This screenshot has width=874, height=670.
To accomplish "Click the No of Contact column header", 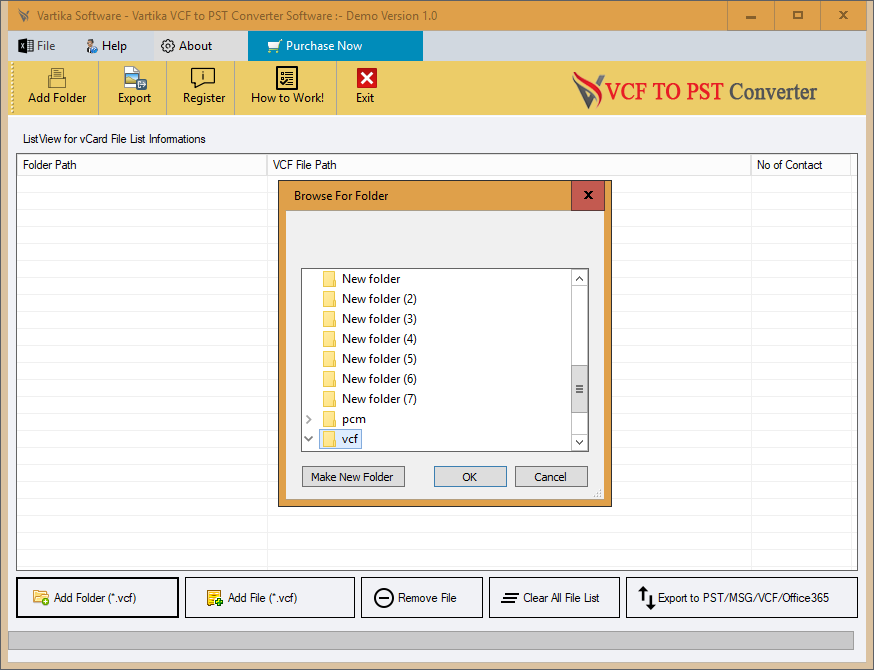I will tap(801, 165).
